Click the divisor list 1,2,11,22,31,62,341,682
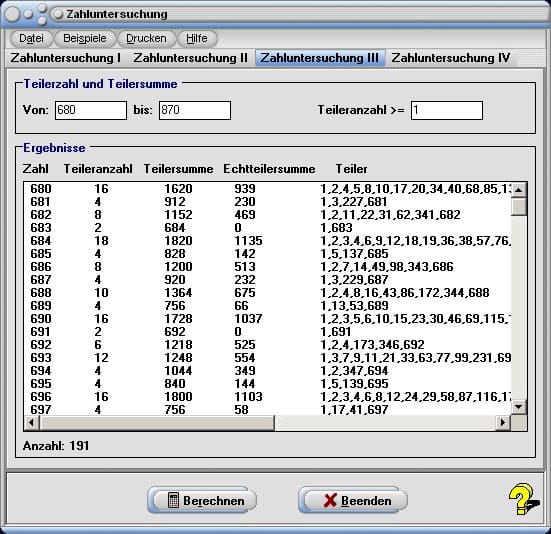 point(390,215)
